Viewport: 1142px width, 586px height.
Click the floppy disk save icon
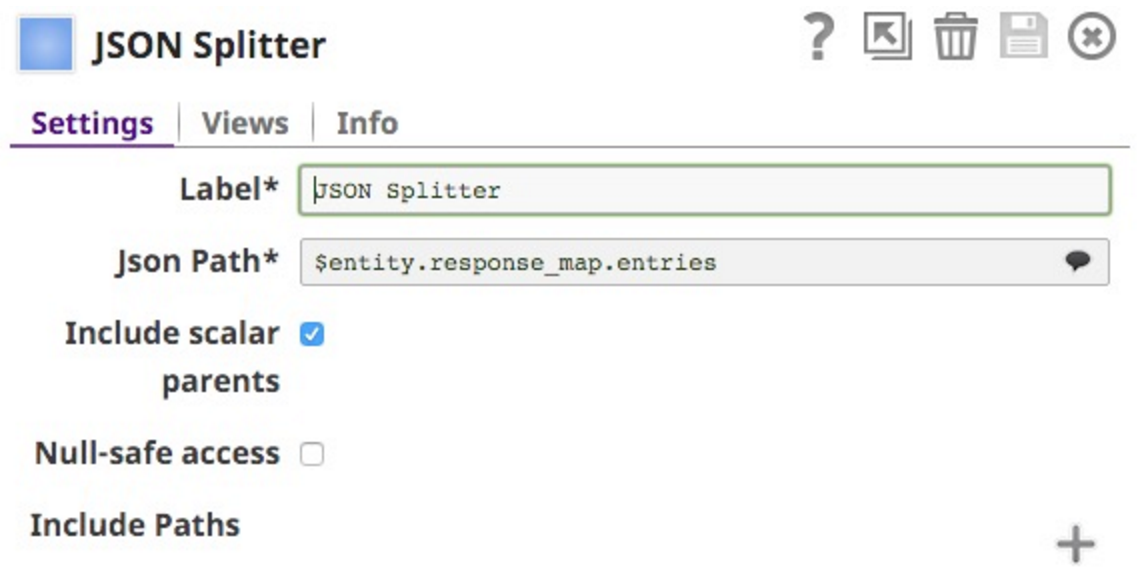coord(1023,35)
